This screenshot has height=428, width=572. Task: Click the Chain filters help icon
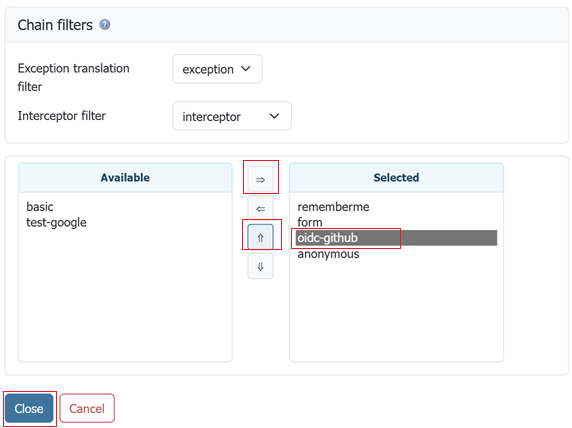click(x=105, y=25)
